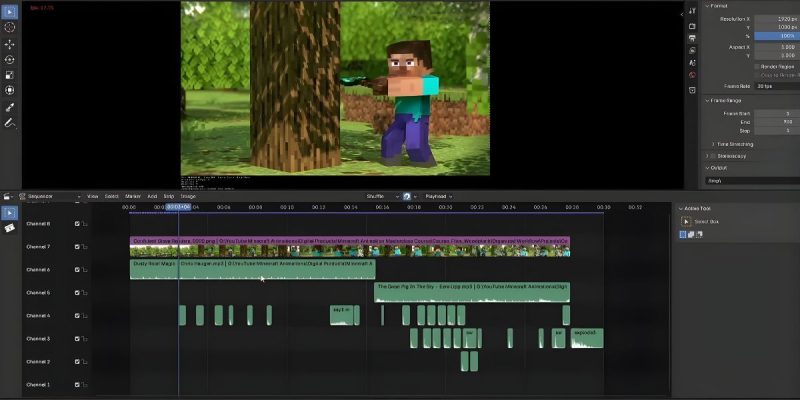The width and height of the screenshot is (800, 400).
Task: Select the Sample color eyedropper tool
Action: (10, 107)
